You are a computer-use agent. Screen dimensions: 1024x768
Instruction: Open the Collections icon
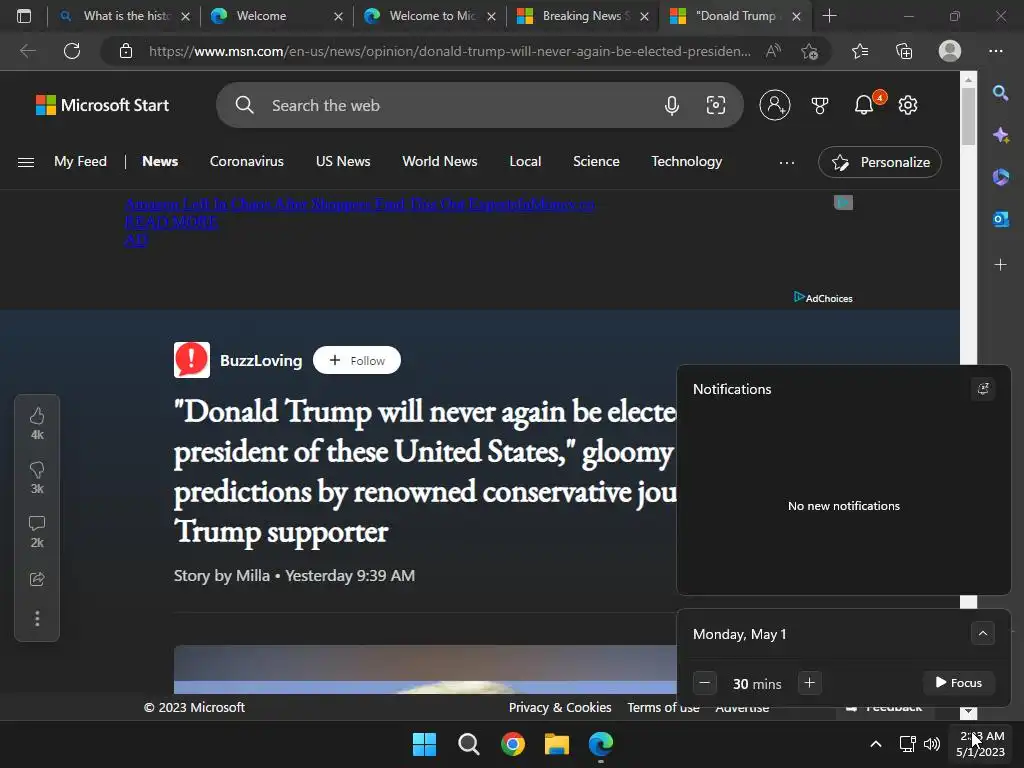[904, 51]
